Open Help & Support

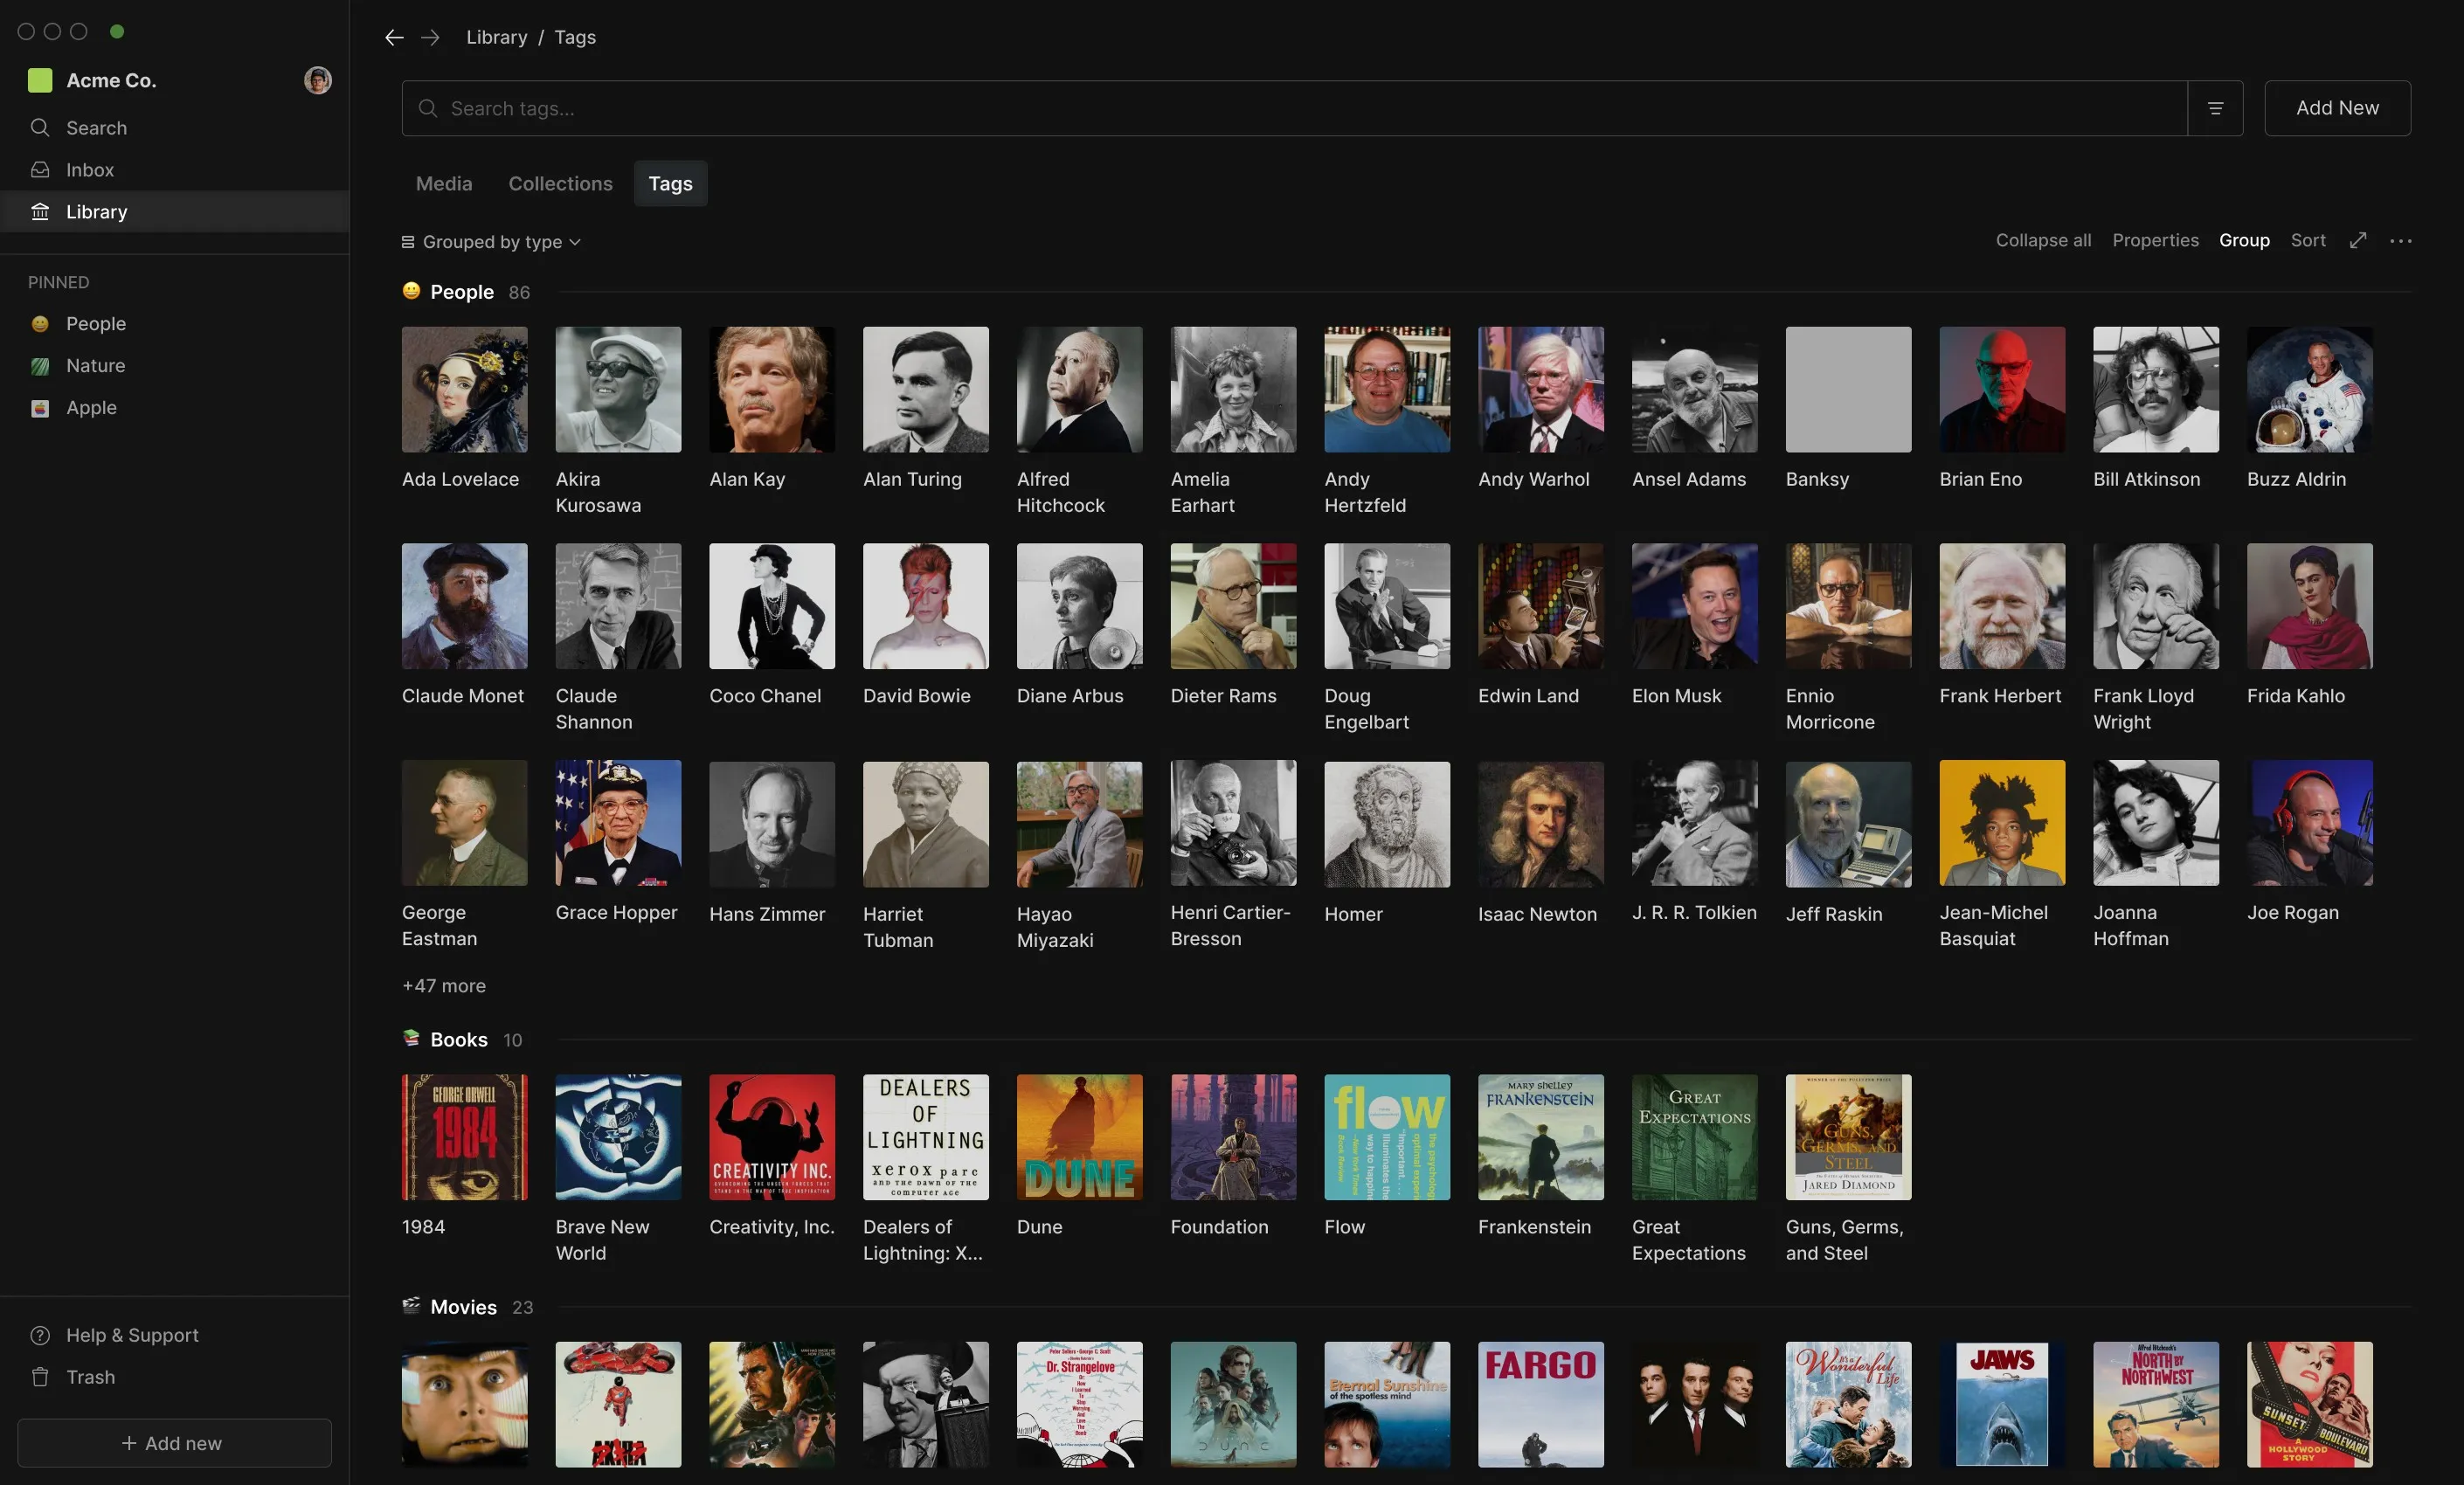175,1335
